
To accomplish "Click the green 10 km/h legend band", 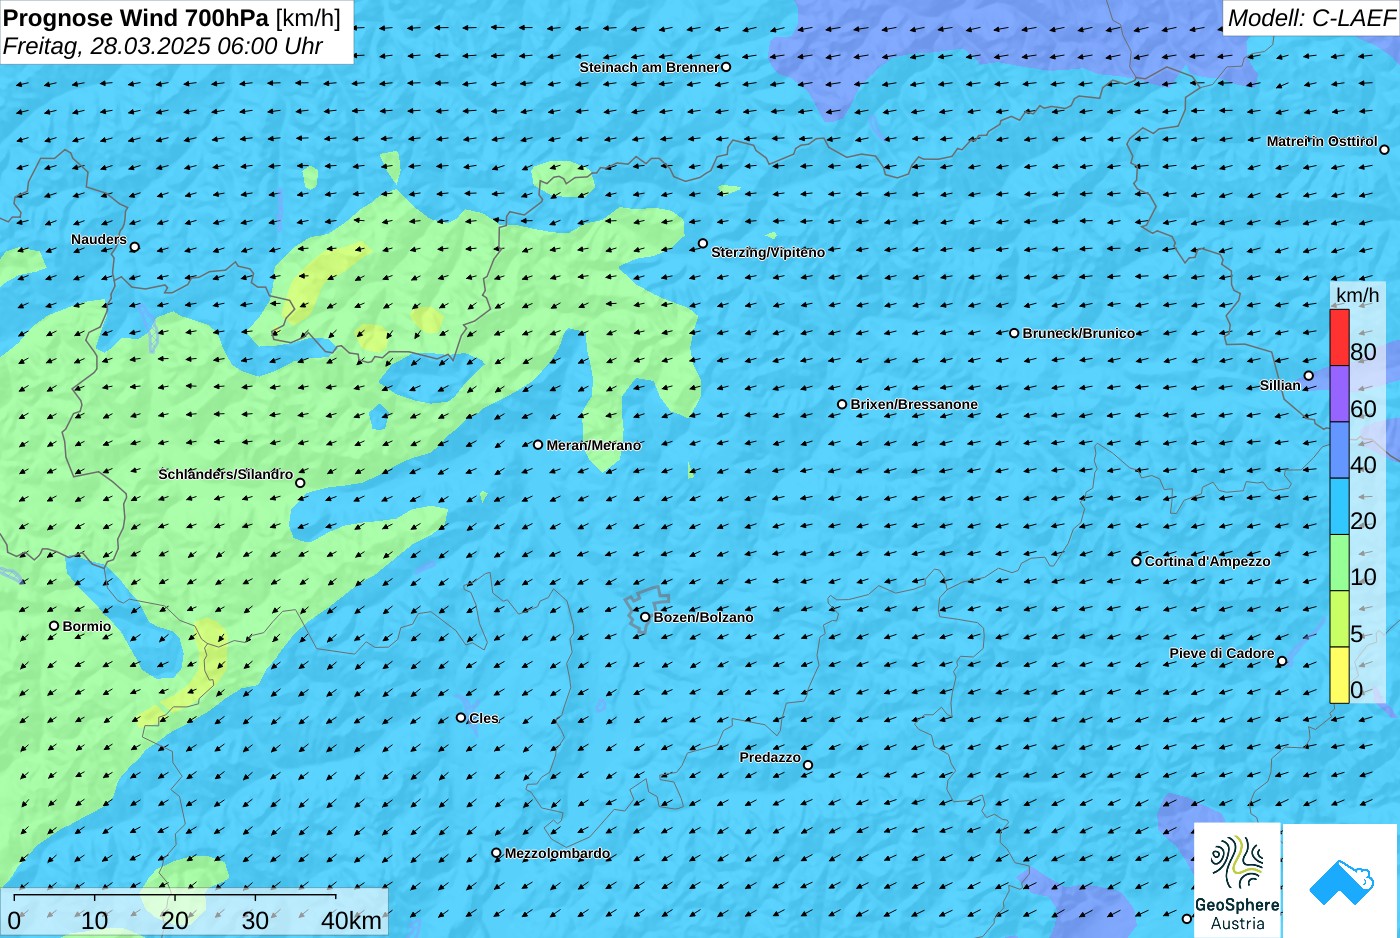I will click(1339, 563).
